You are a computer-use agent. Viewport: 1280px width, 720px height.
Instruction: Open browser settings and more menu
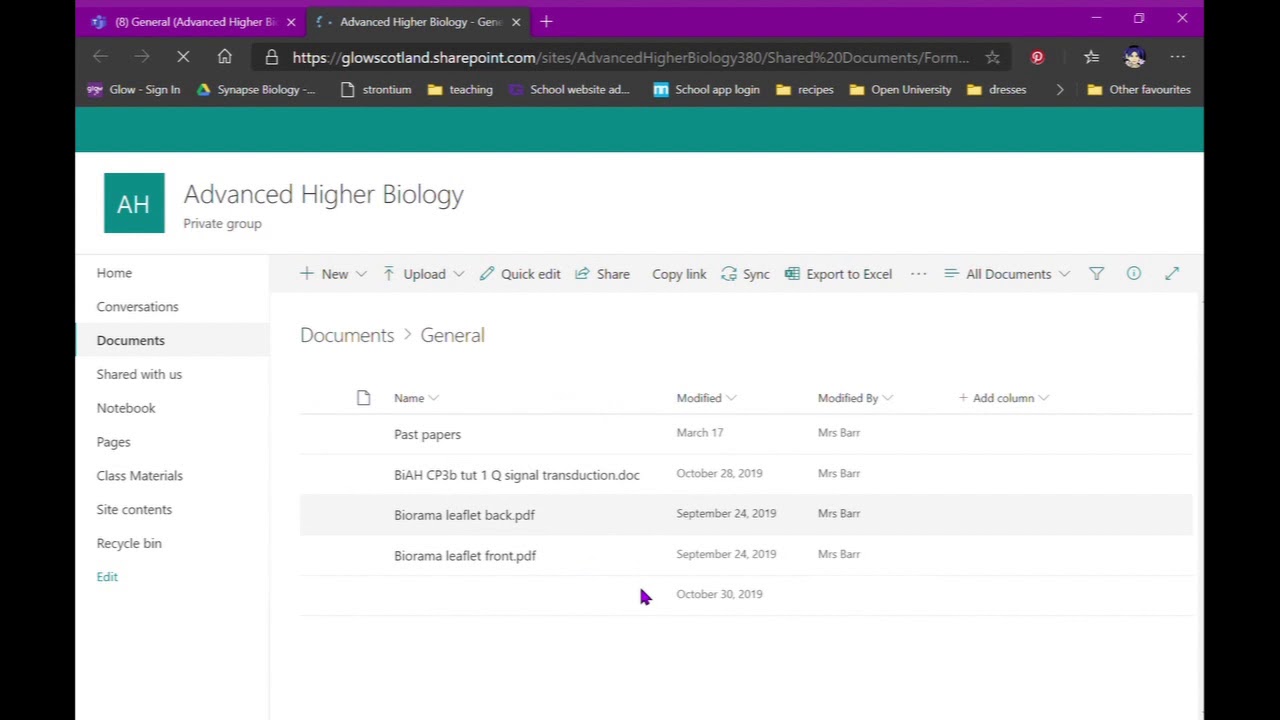click(x=1178, y=58)
